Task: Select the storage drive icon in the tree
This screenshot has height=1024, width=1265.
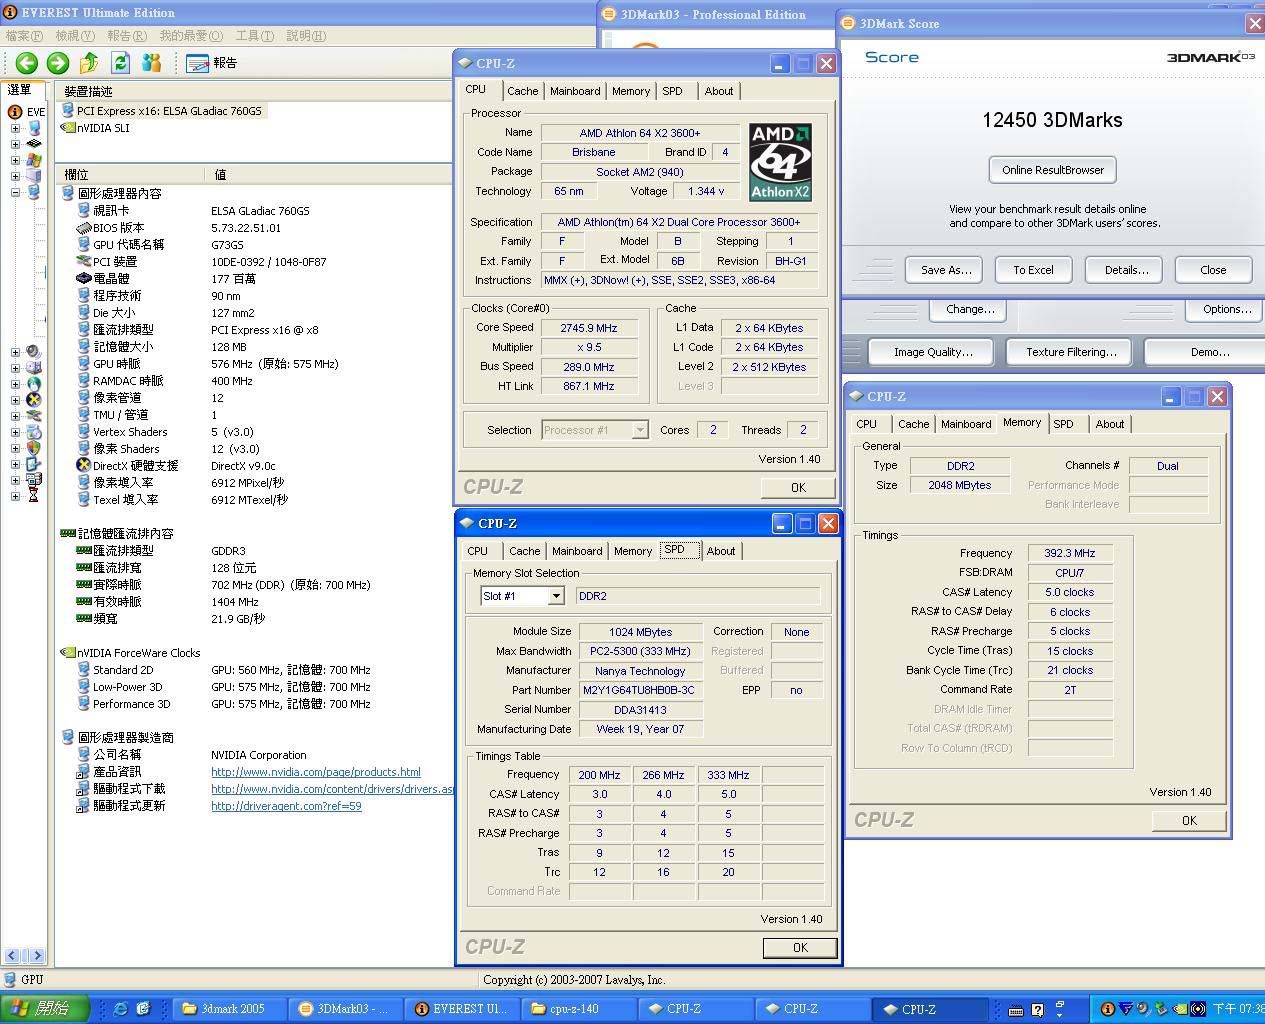Action: pyautogui.click(x=34, y=368)
